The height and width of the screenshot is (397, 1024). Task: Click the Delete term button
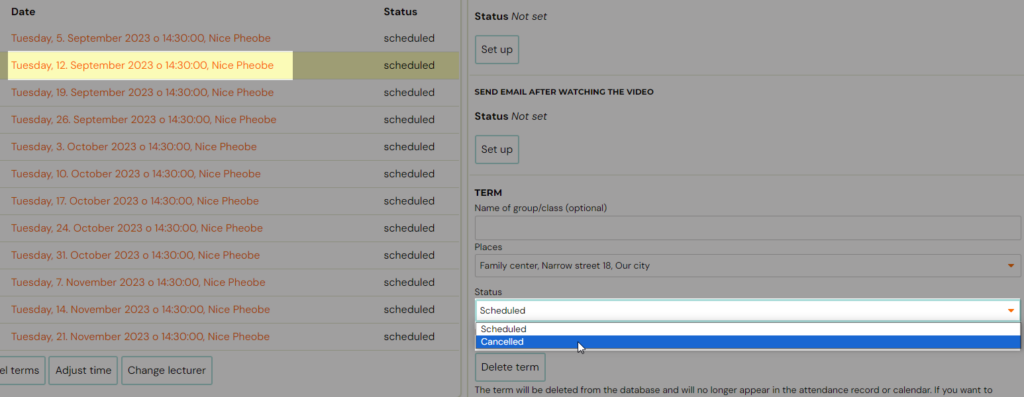[x=510, y=367]
